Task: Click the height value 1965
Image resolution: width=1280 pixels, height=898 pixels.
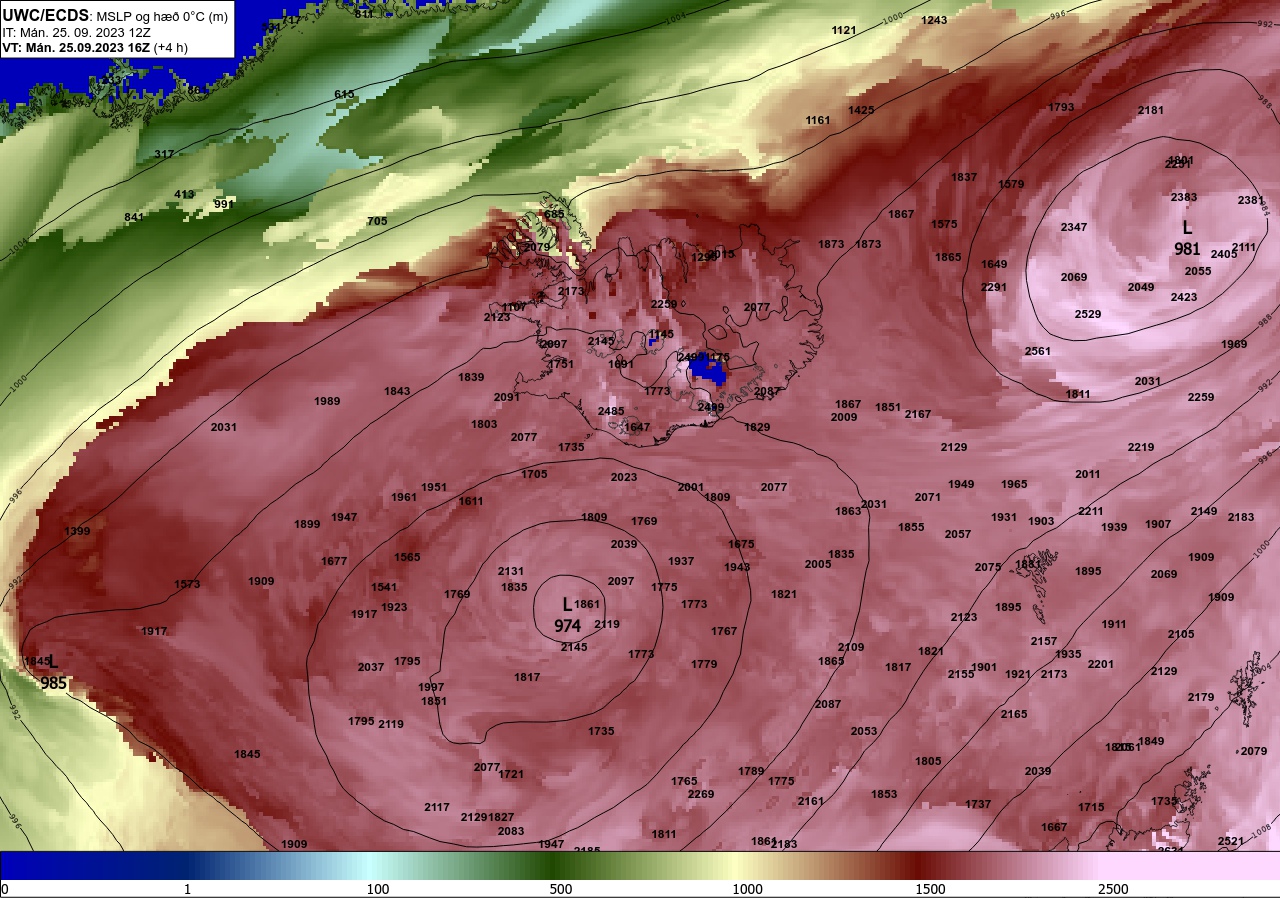Action: [x=1014, y=484]
